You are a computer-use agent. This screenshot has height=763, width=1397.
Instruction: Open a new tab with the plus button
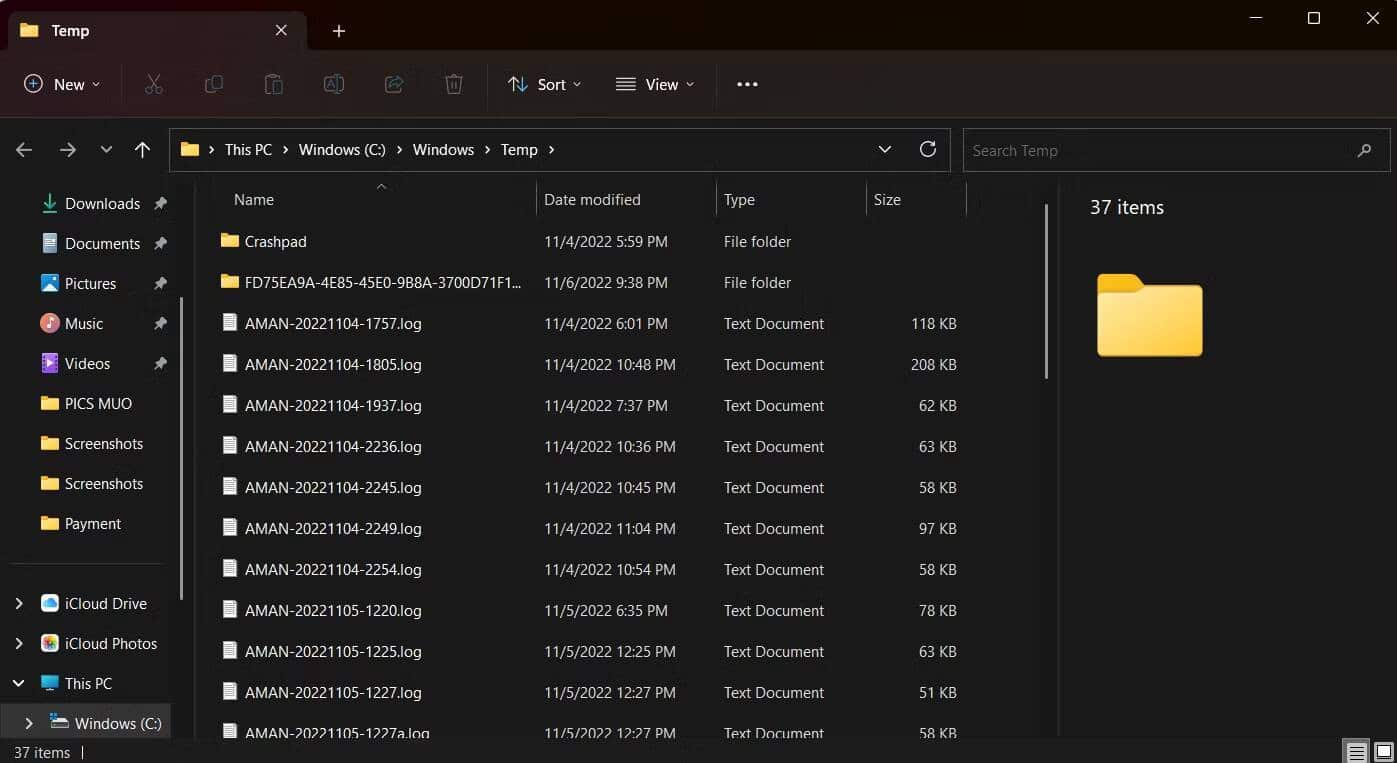point(338,31)
